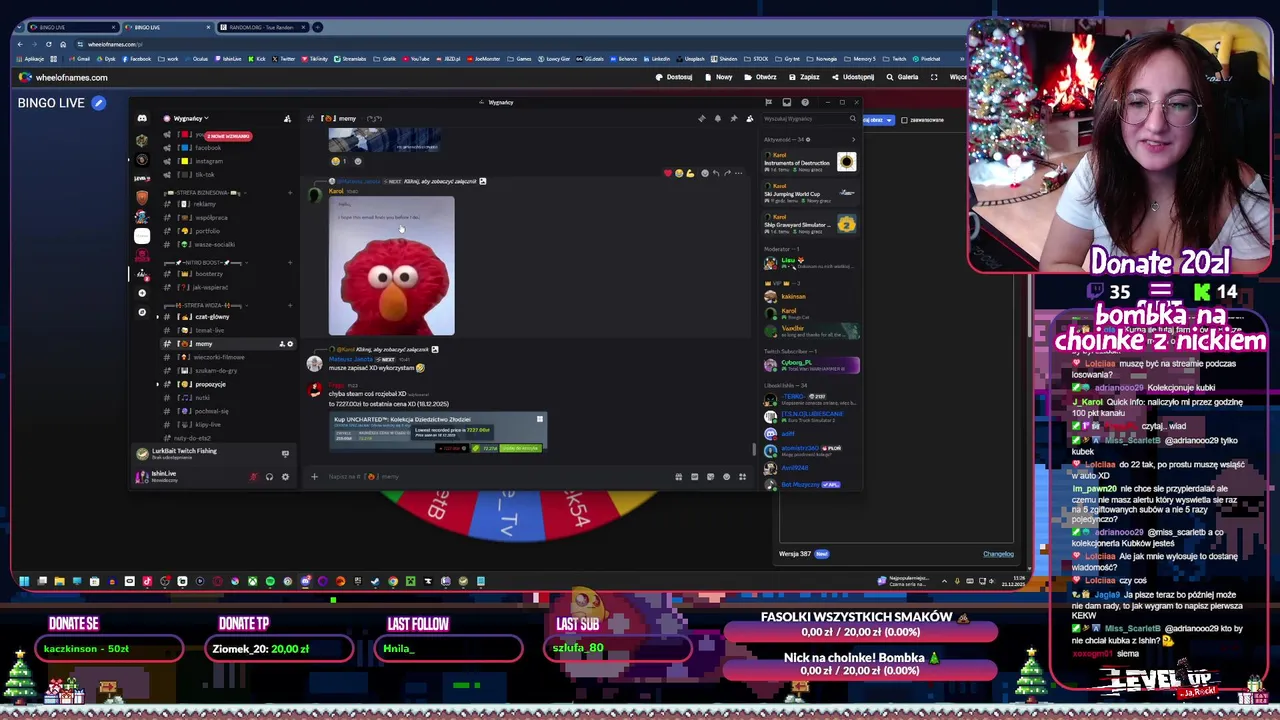Click Nowy in wheelofnames toolbar
This screenshot has width=1280, height=720.
coord(719,77)
